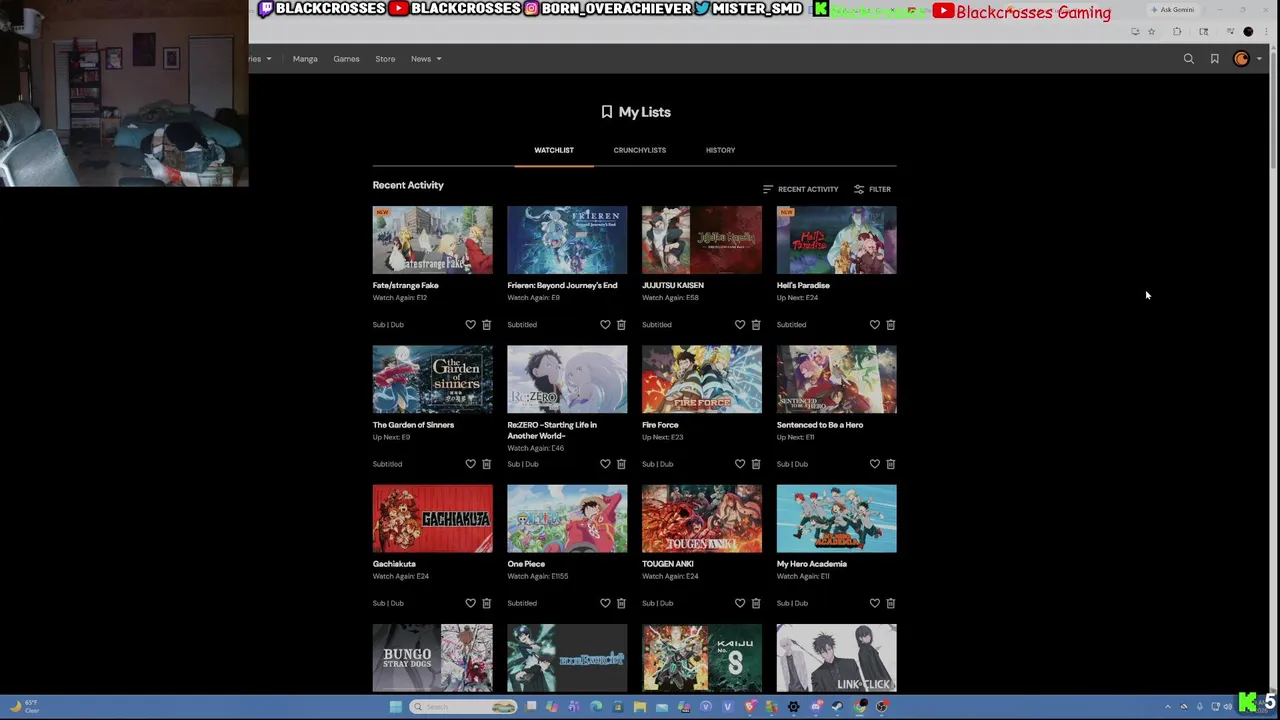Favorite The Garden of Sinners
Screen dimensions: 1280x720
(x=470, y=464)
